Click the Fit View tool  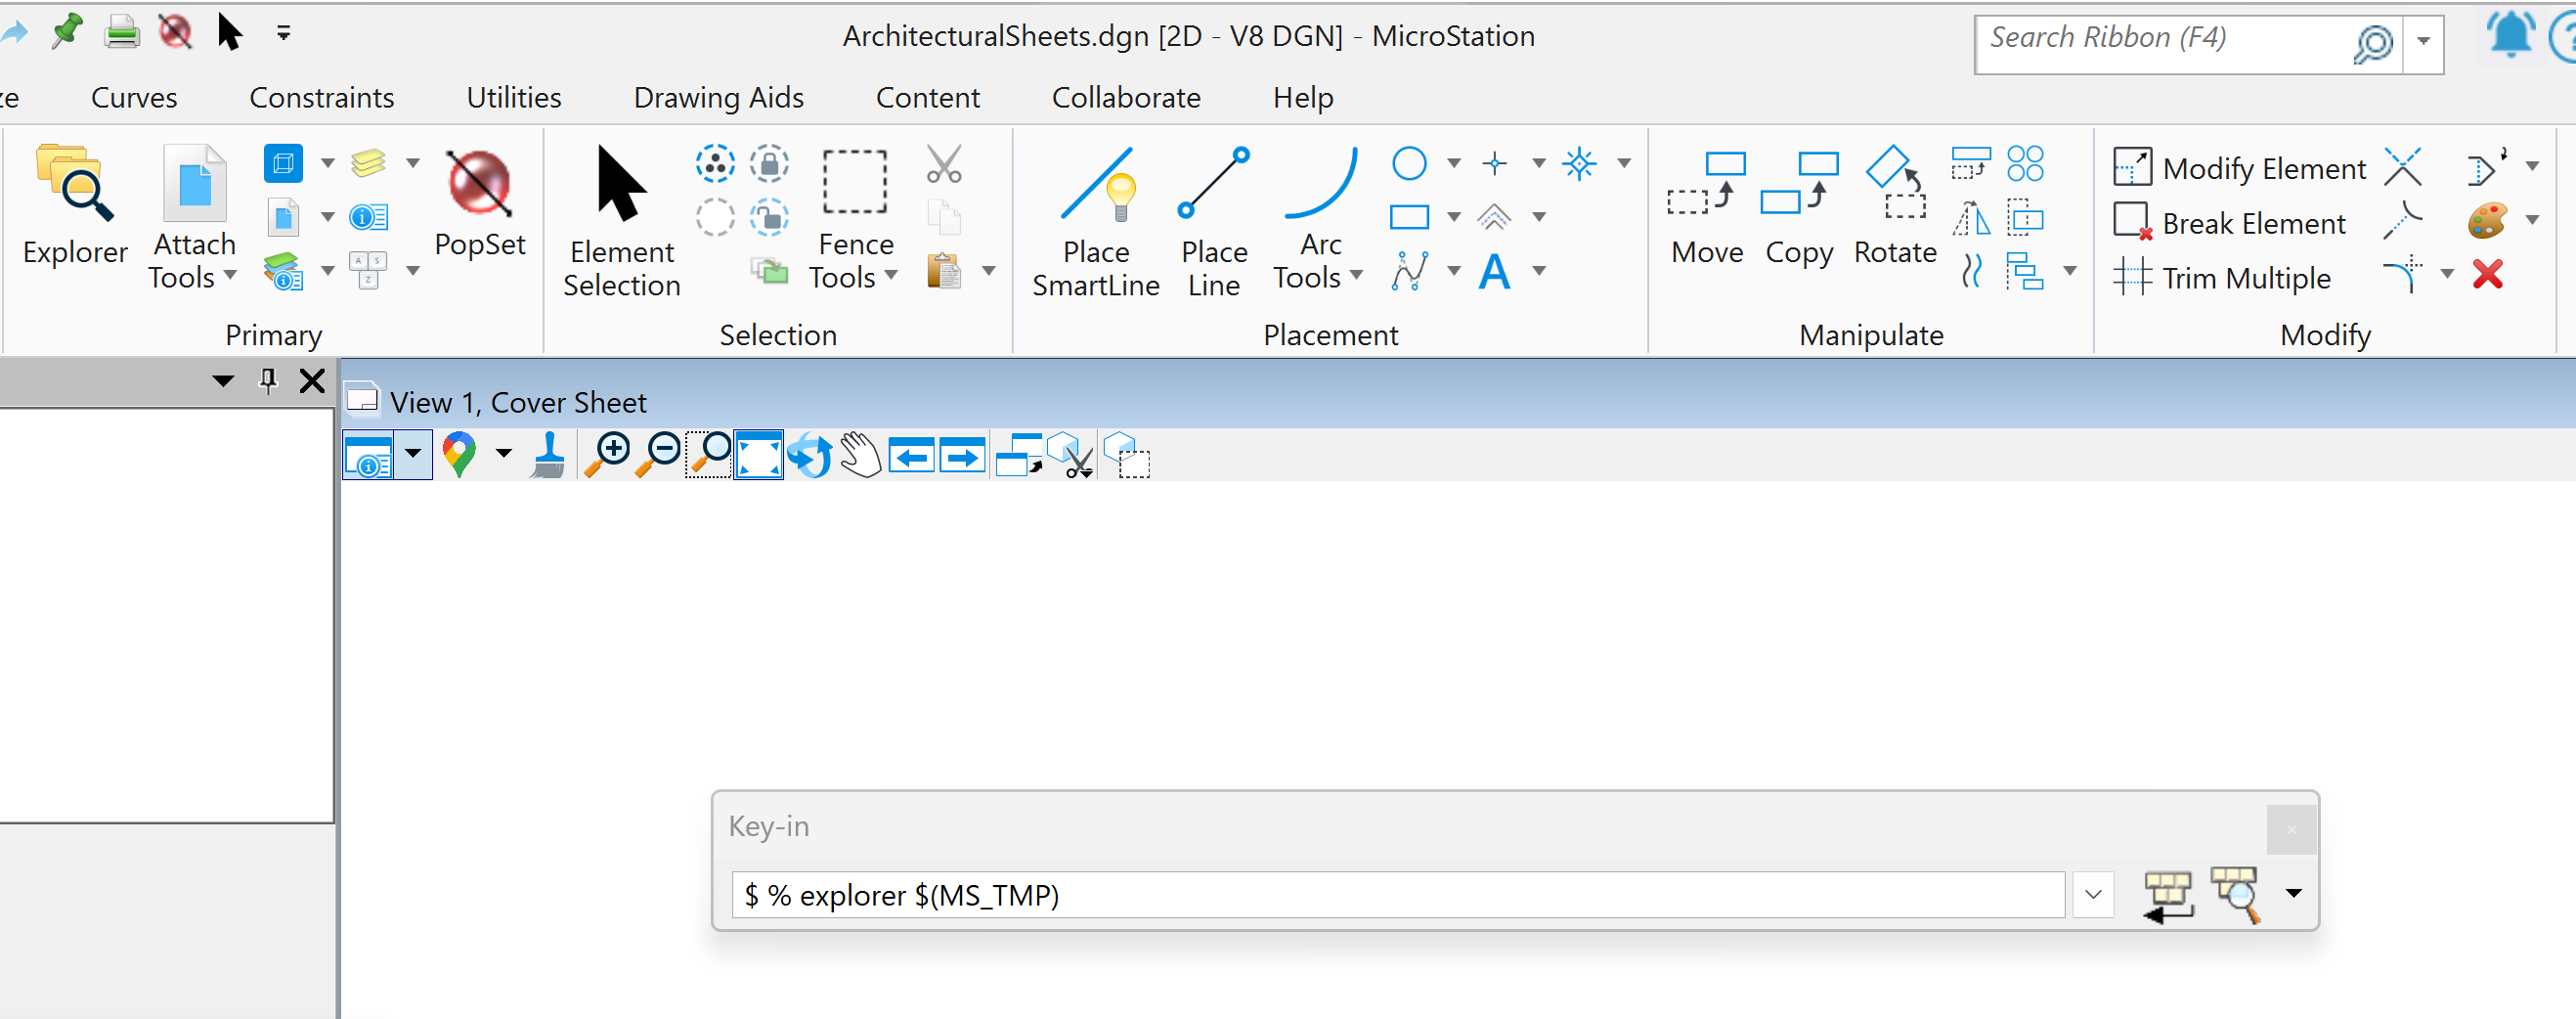coord(759,456)
